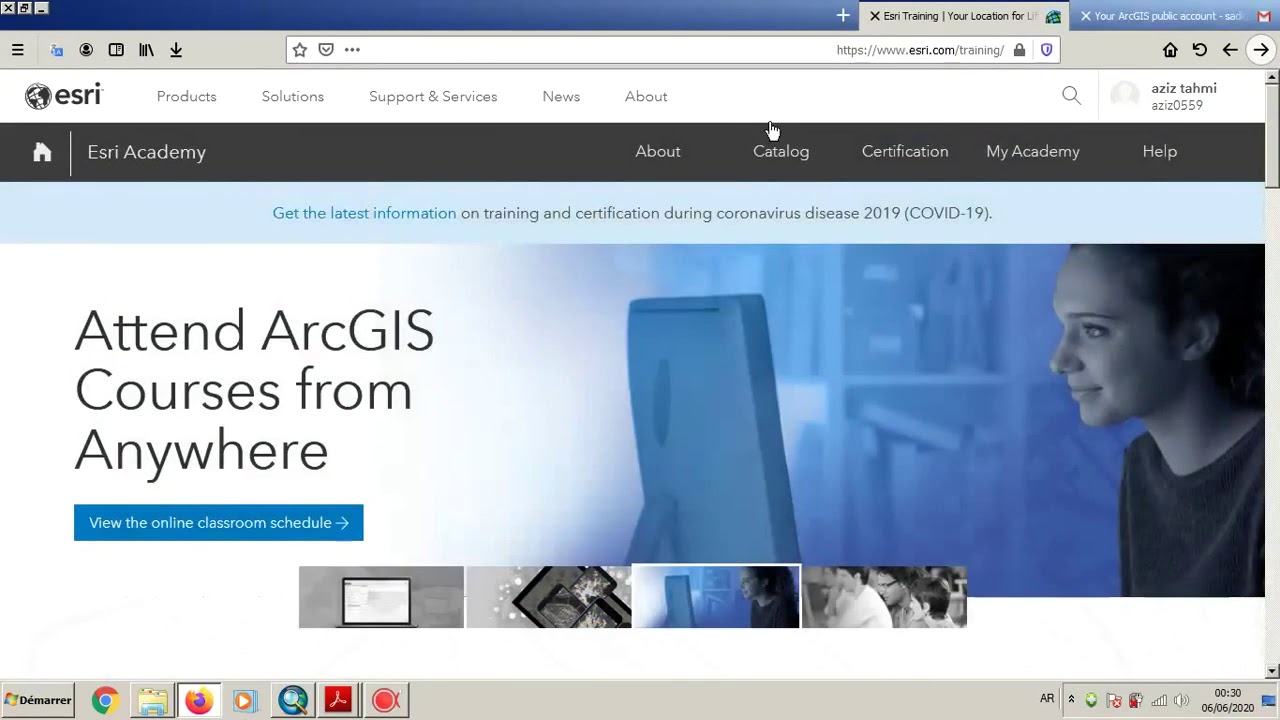Open the Solutions menu
This screenshot has height=720, width=1280.
293,97
